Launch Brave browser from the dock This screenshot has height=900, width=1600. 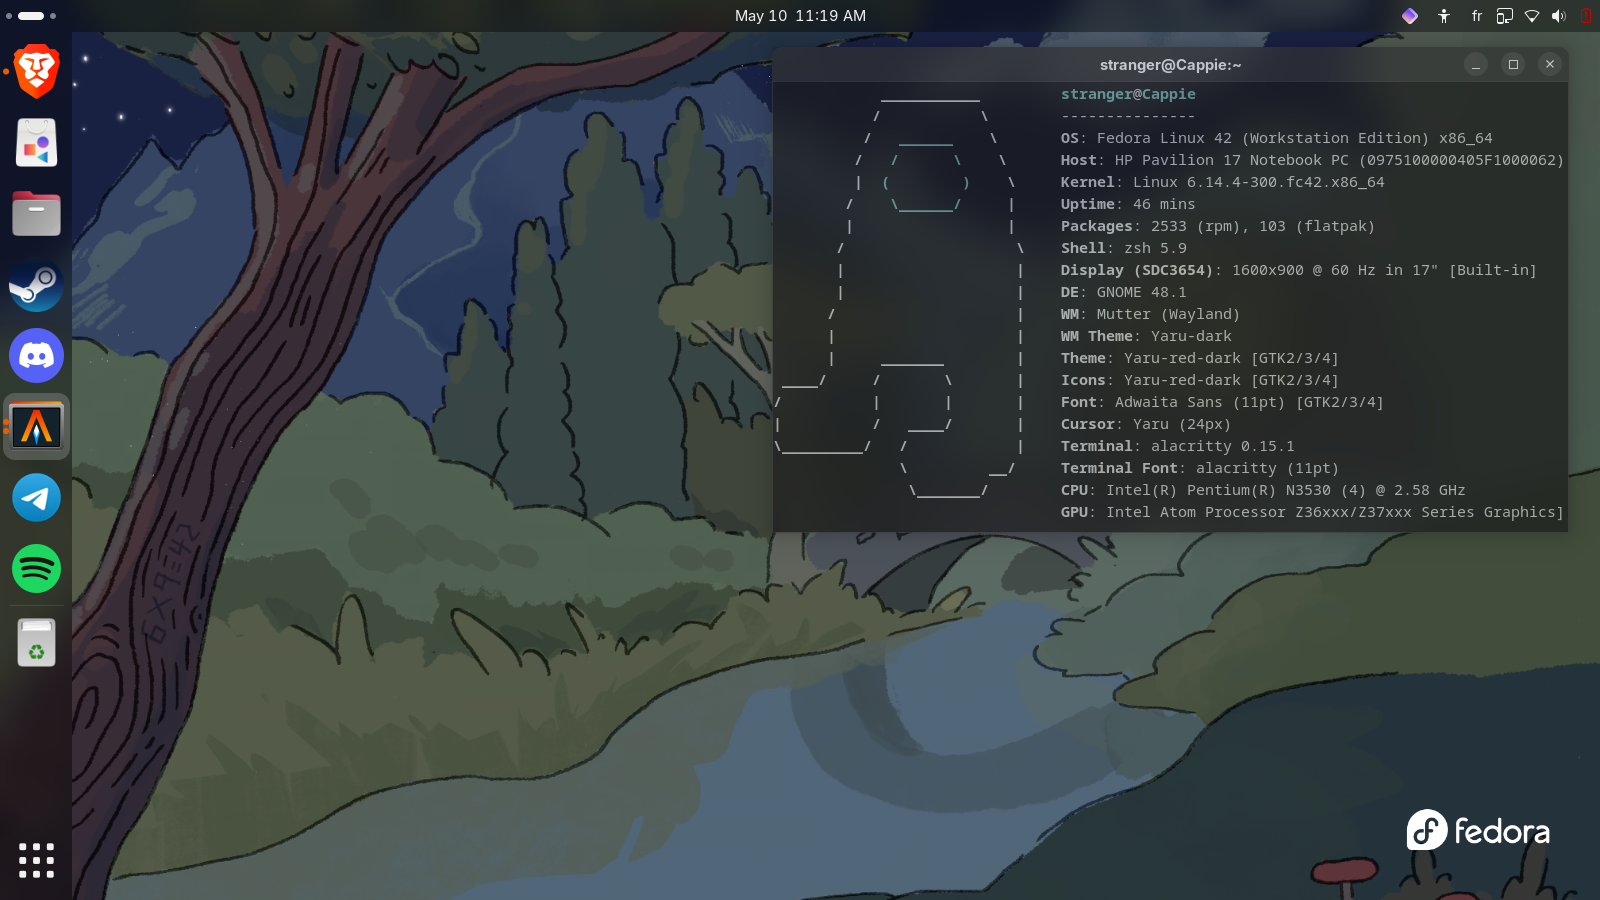click(x=36, y=72)
